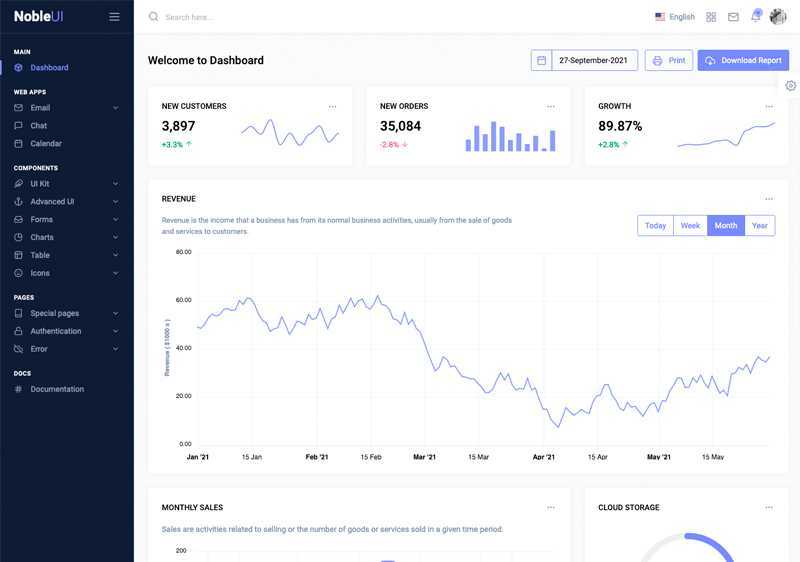The image size is (800, 562).
Task: Click the Print button
Action: click(x=669, y=61)
